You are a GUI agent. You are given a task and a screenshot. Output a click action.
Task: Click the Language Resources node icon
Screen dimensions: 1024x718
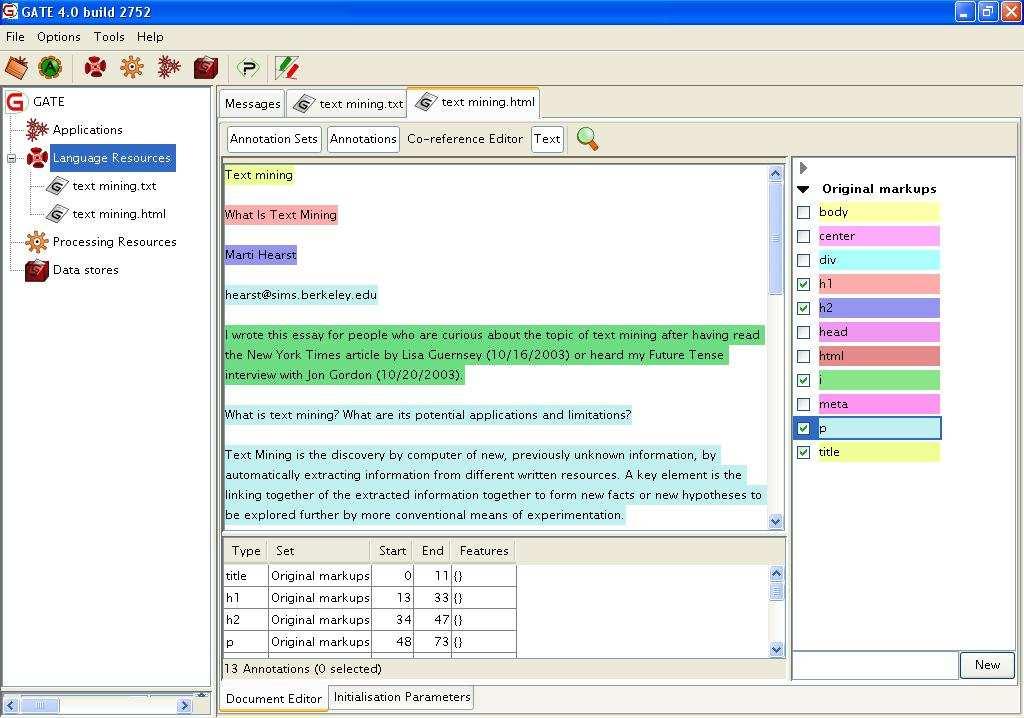pyautogui.click(x=37, y=157)
